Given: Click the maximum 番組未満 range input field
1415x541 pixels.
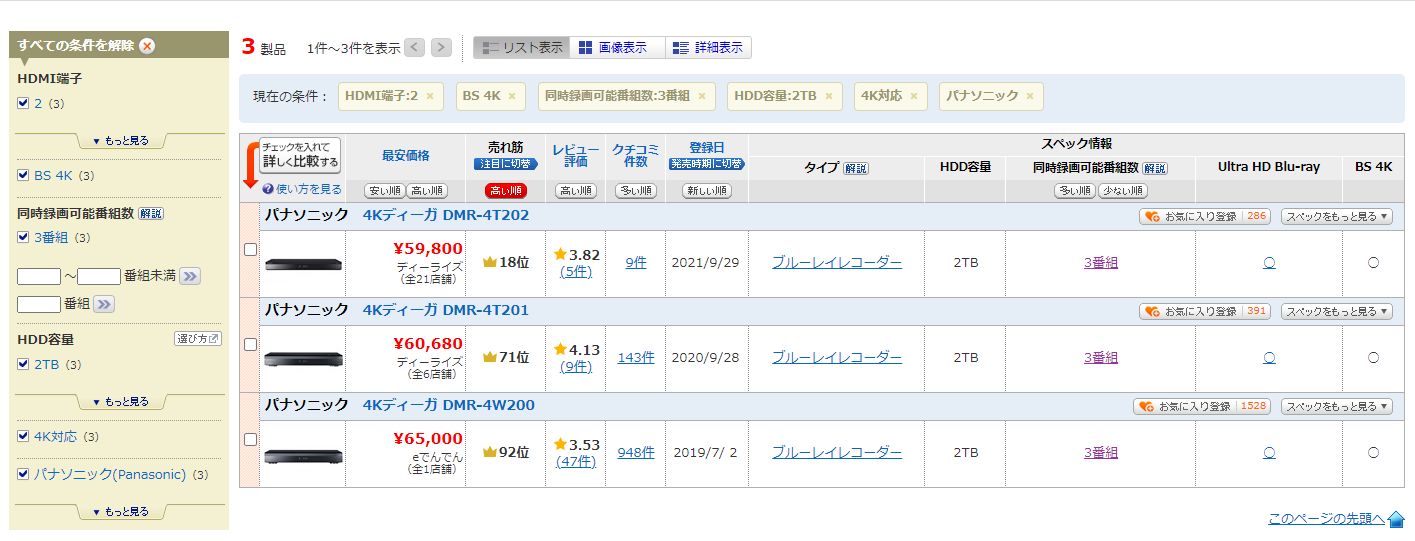Looking at the screenshot, I should click(99, 276).
